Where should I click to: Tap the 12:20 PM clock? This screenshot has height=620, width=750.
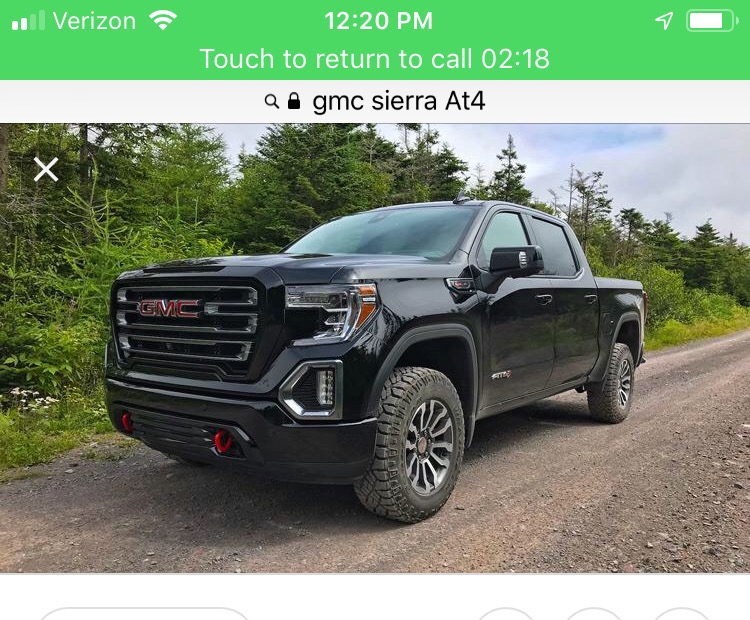point(378,21)
